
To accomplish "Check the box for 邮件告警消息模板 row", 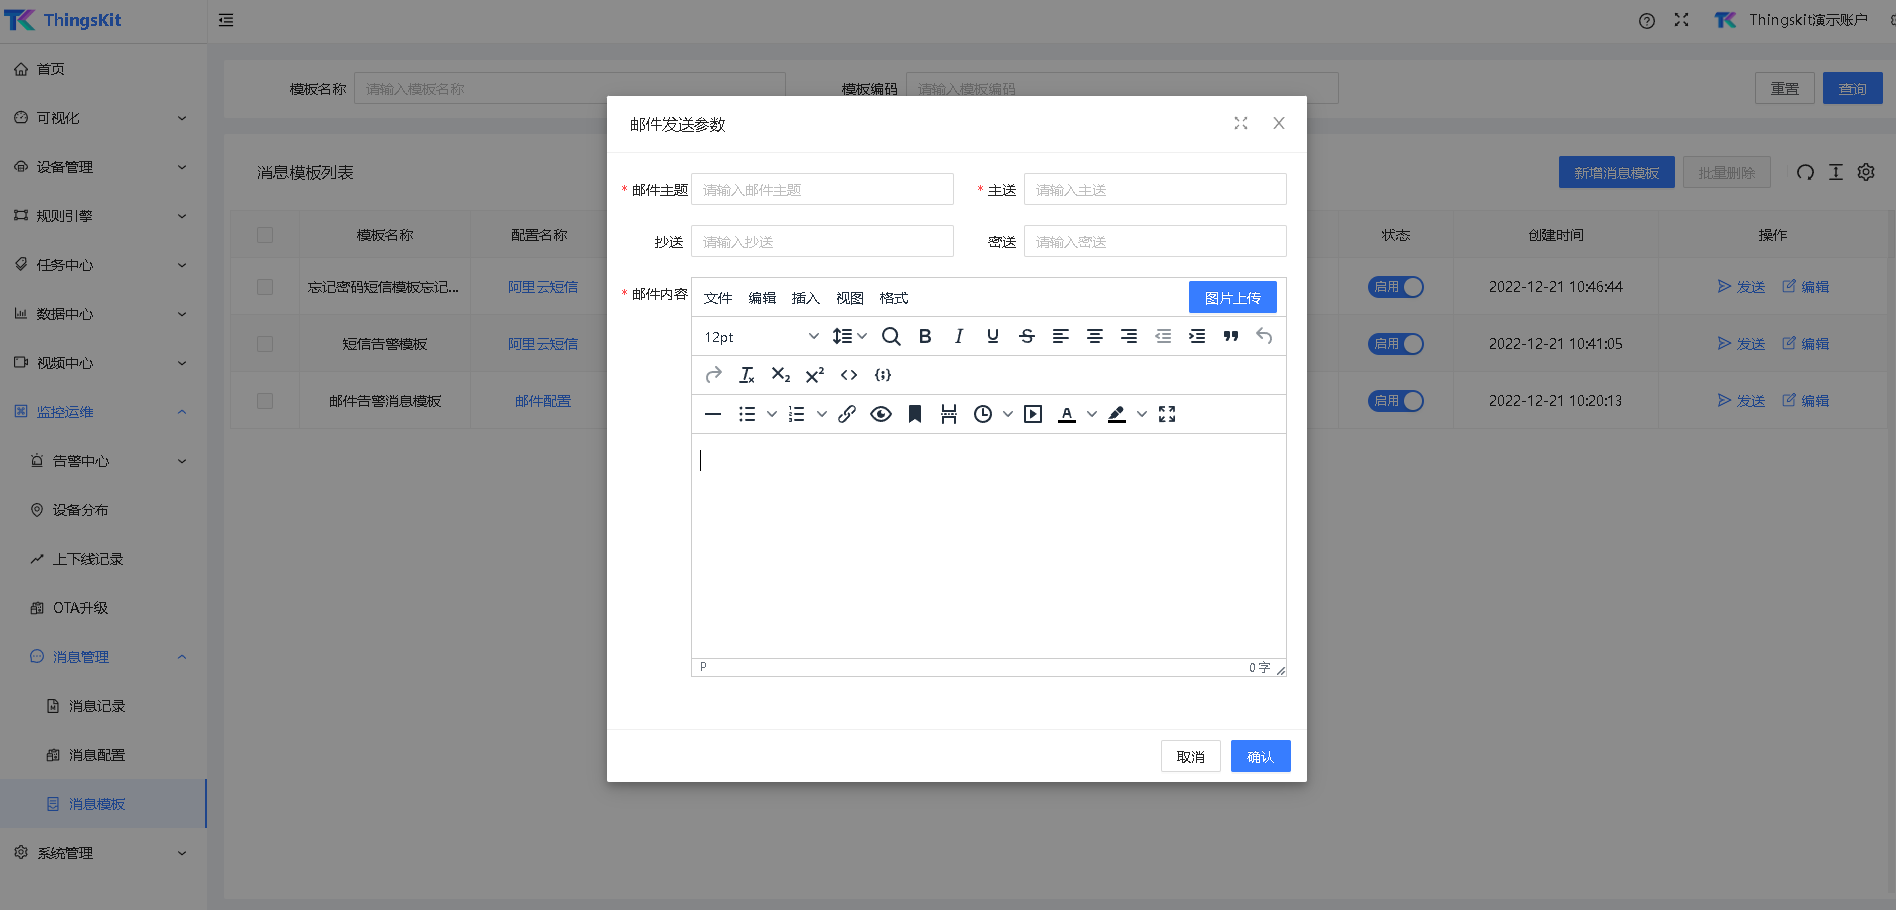I will 265,401.
